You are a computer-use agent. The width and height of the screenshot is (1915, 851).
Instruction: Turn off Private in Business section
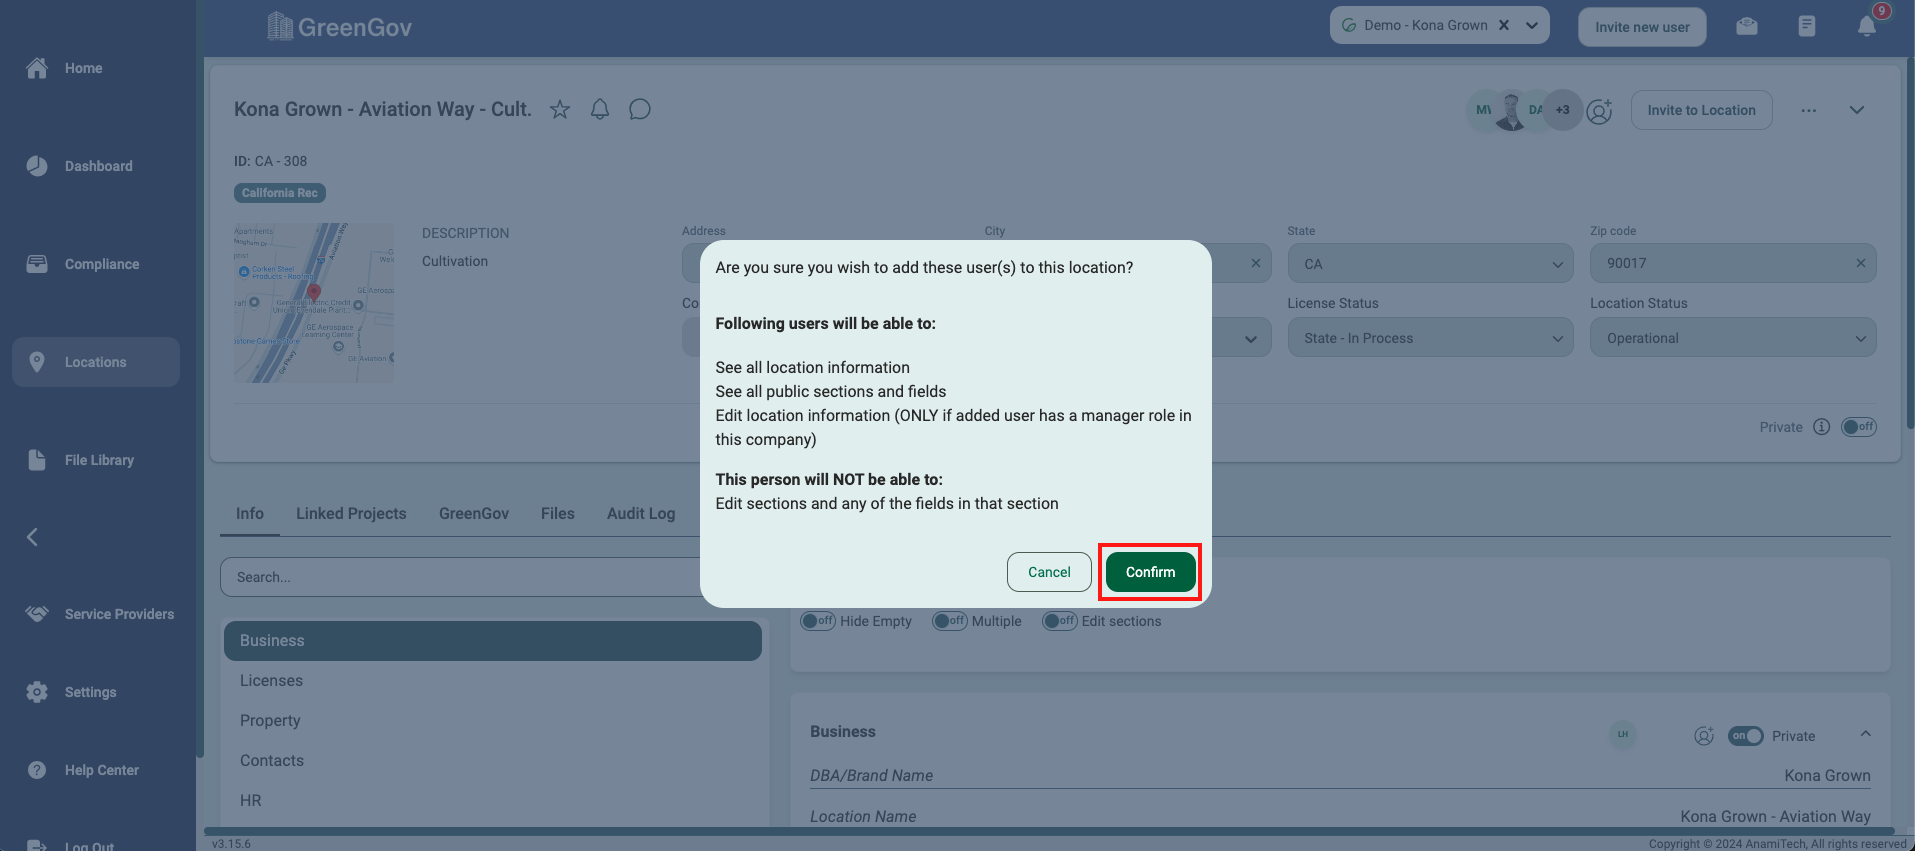(x=1746, y=736)
